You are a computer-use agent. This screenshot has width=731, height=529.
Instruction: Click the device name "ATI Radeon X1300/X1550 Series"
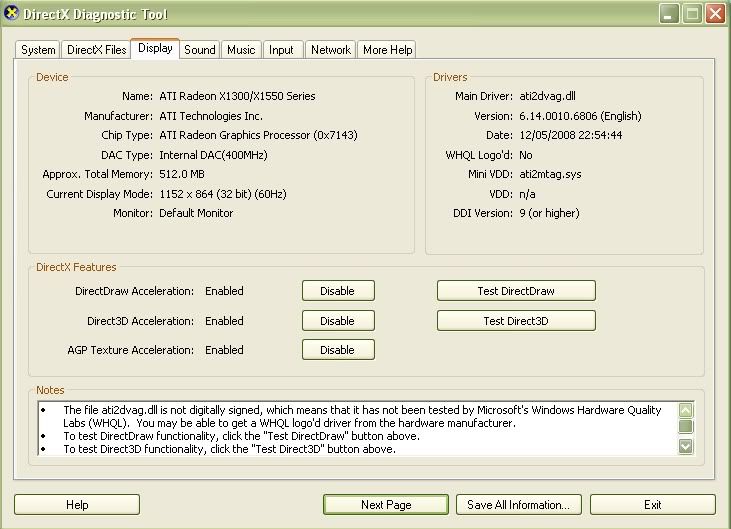(237, 96)
